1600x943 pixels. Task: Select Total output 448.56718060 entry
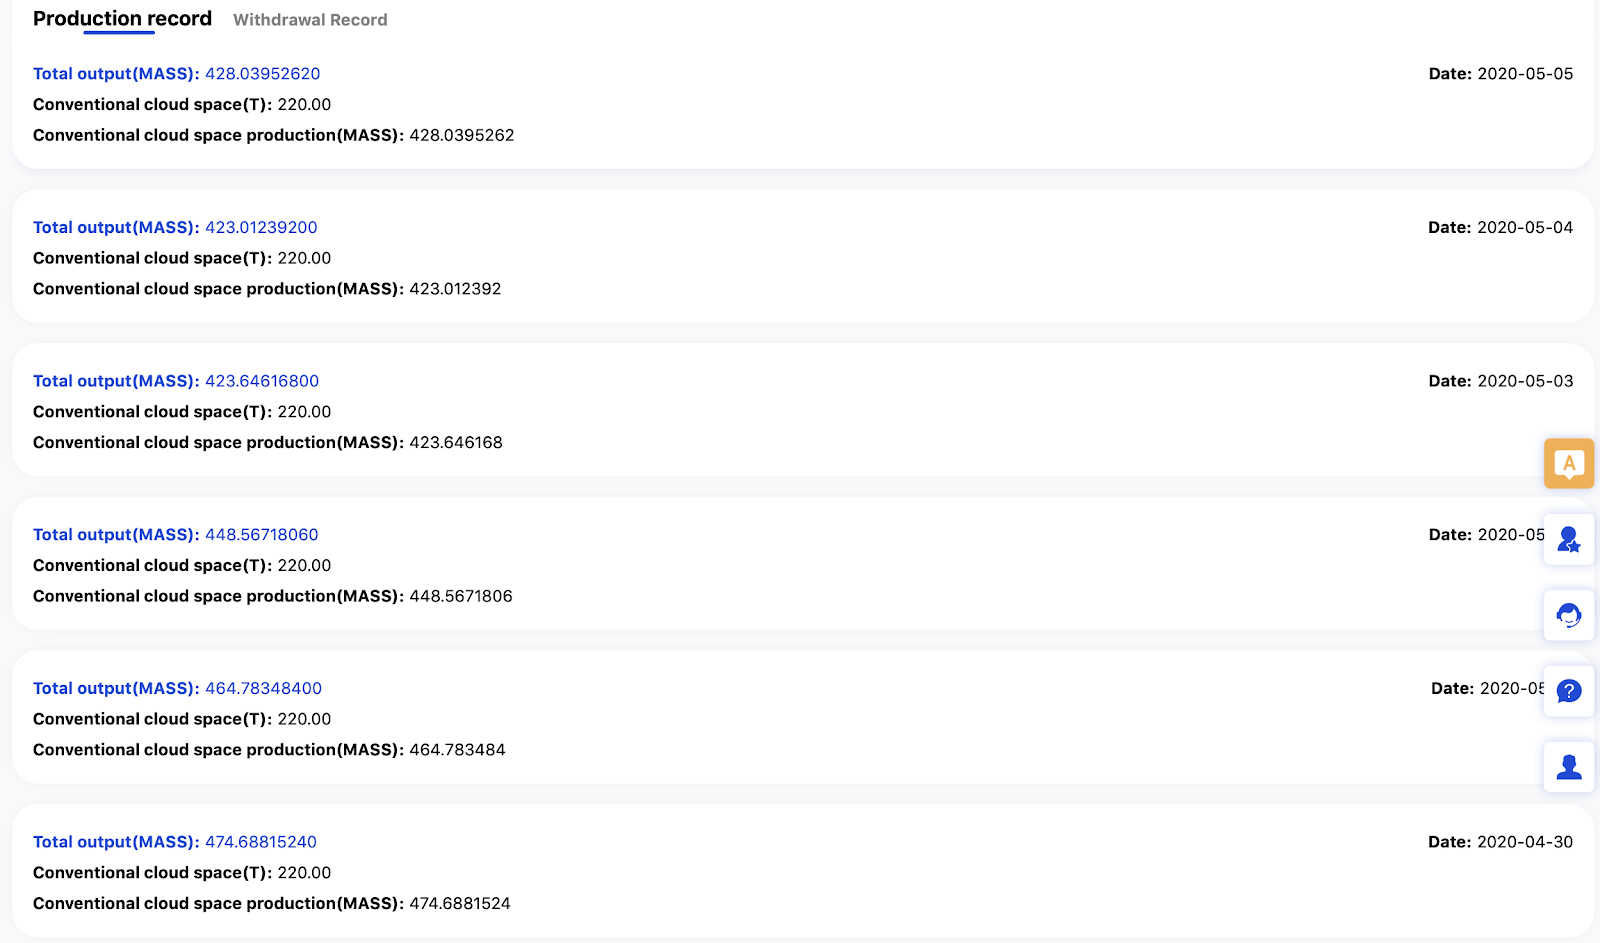[x=175, y=535]
